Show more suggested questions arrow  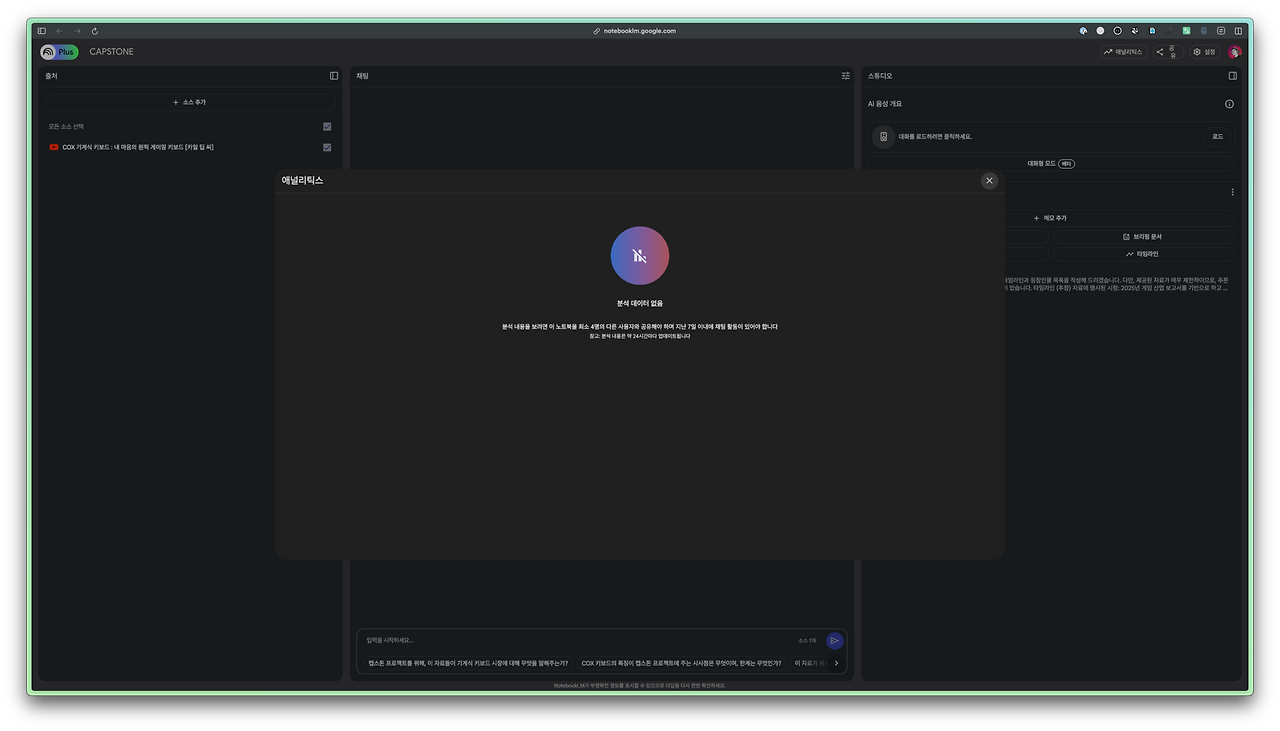(837, 663)
